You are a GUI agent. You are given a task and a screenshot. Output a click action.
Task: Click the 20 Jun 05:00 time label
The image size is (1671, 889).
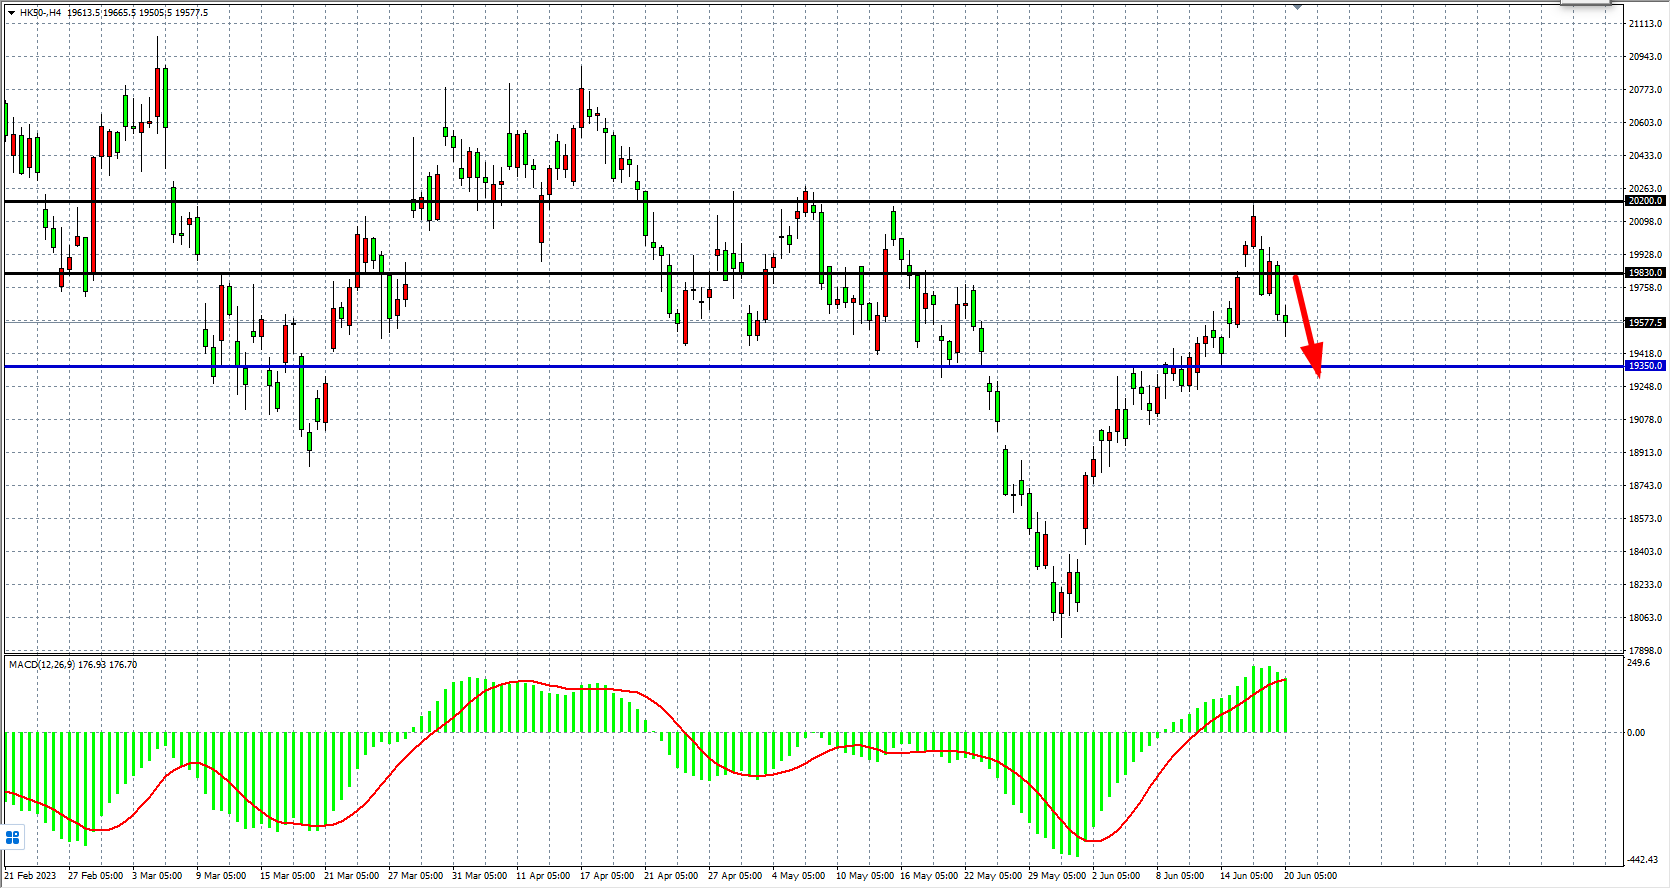[1310, 876]
